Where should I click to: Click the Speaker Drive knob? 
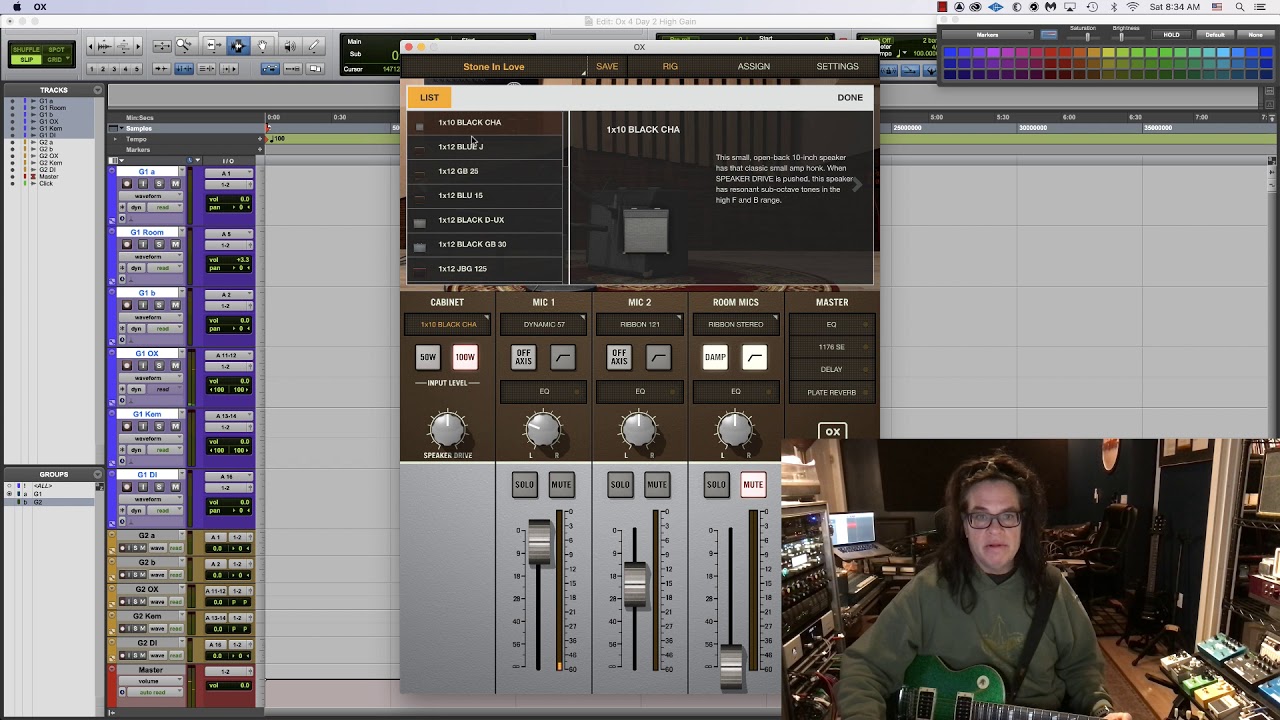(447, 429)
